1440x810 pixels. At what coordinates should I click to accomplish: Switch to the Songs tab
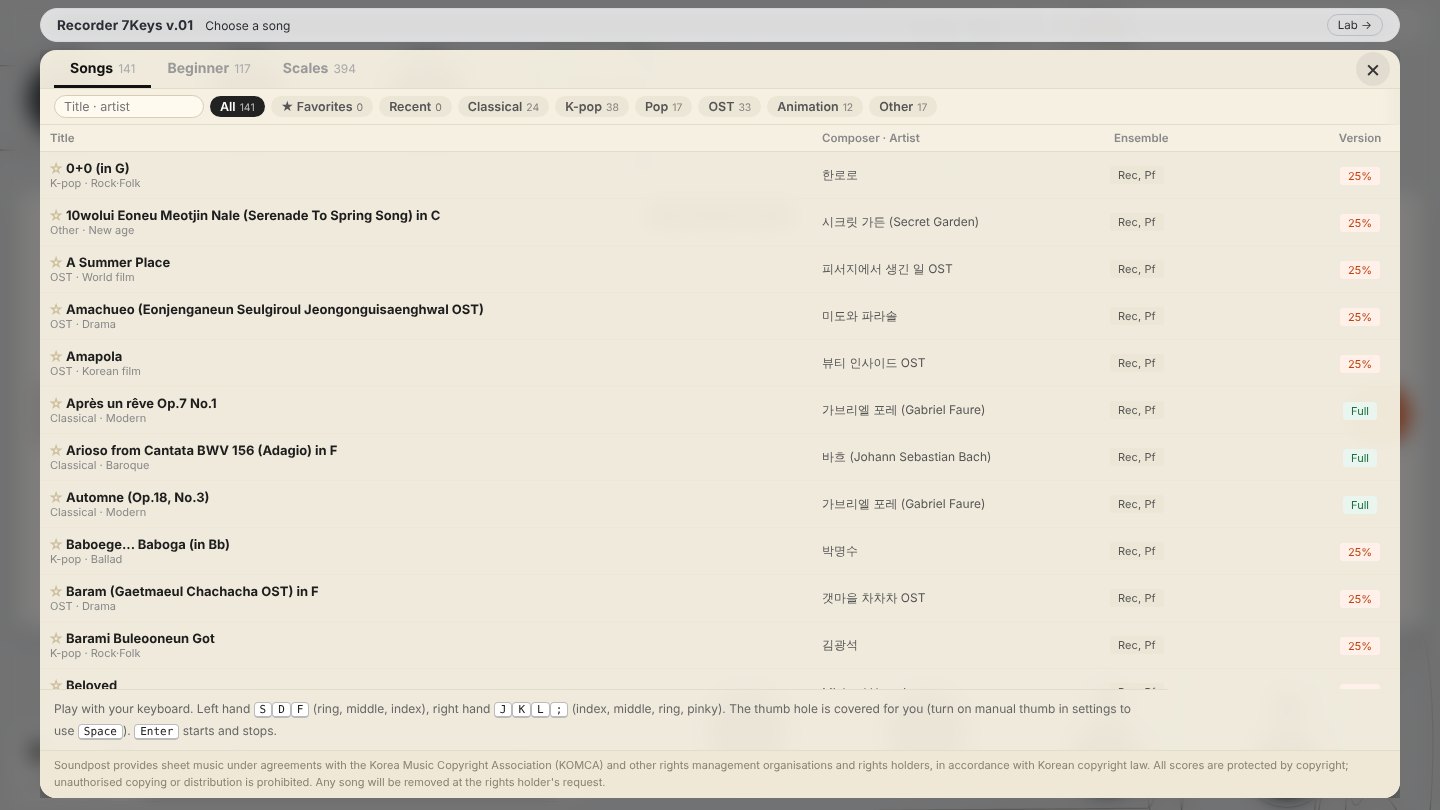pyautogui.click(x=102, y=68)
